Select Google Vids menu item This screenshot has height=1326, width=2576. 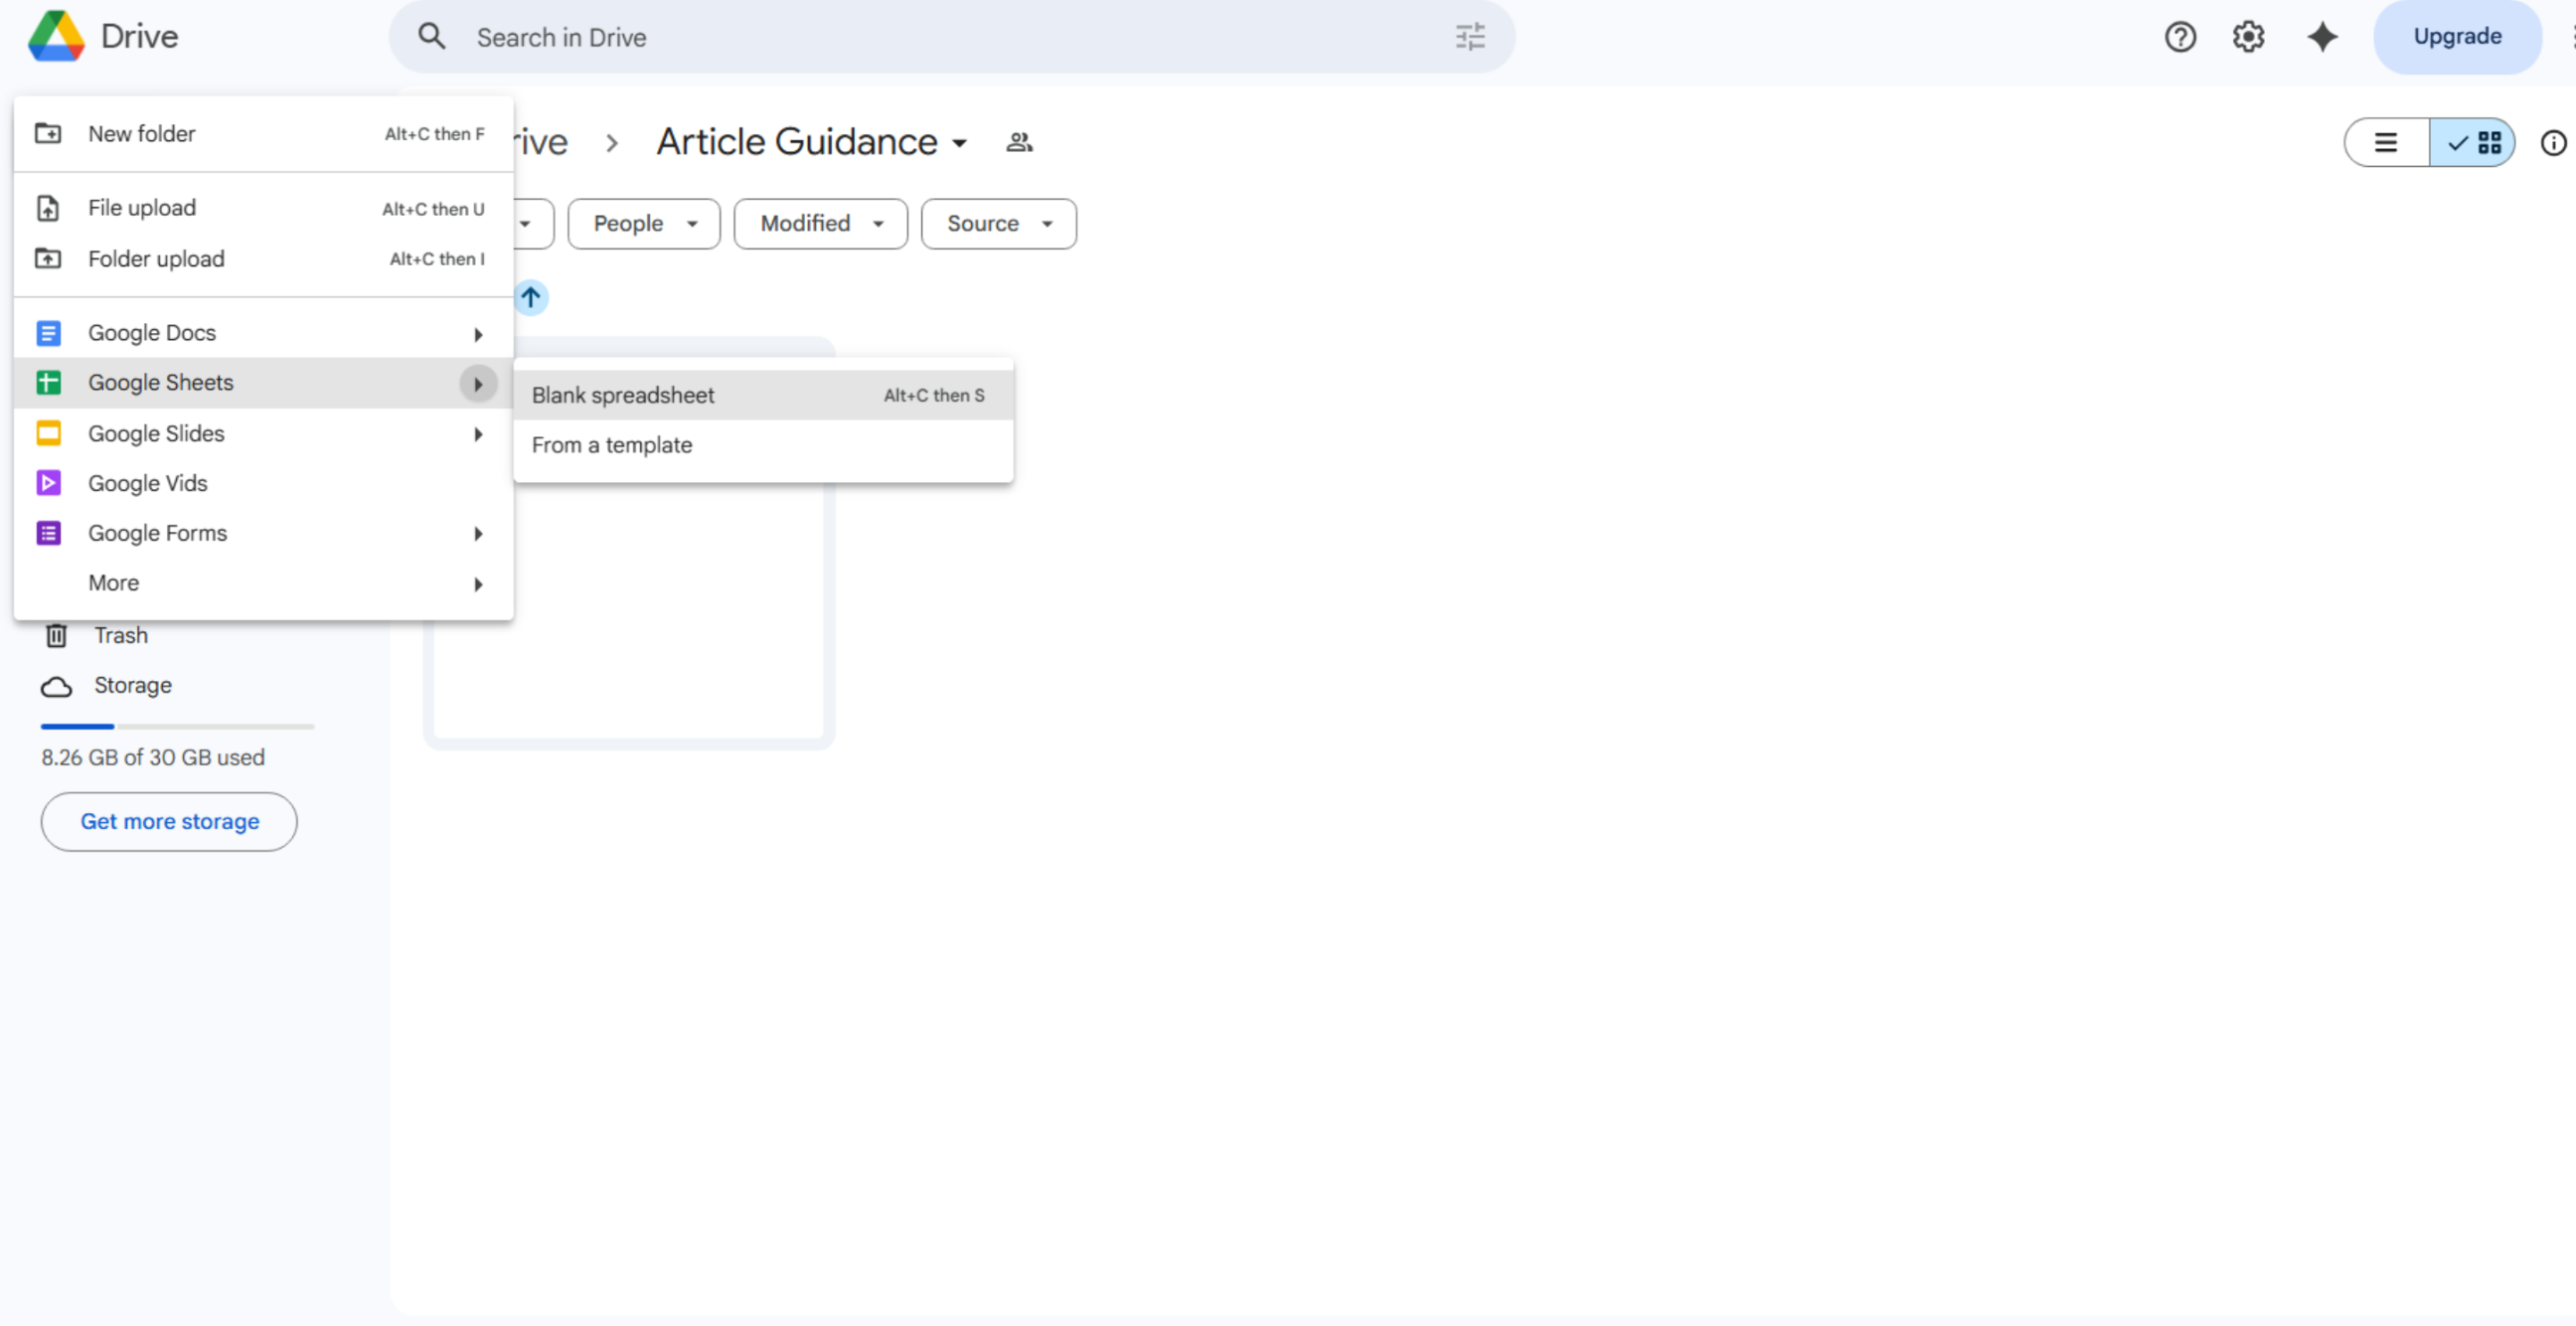(x=264, y=483)
